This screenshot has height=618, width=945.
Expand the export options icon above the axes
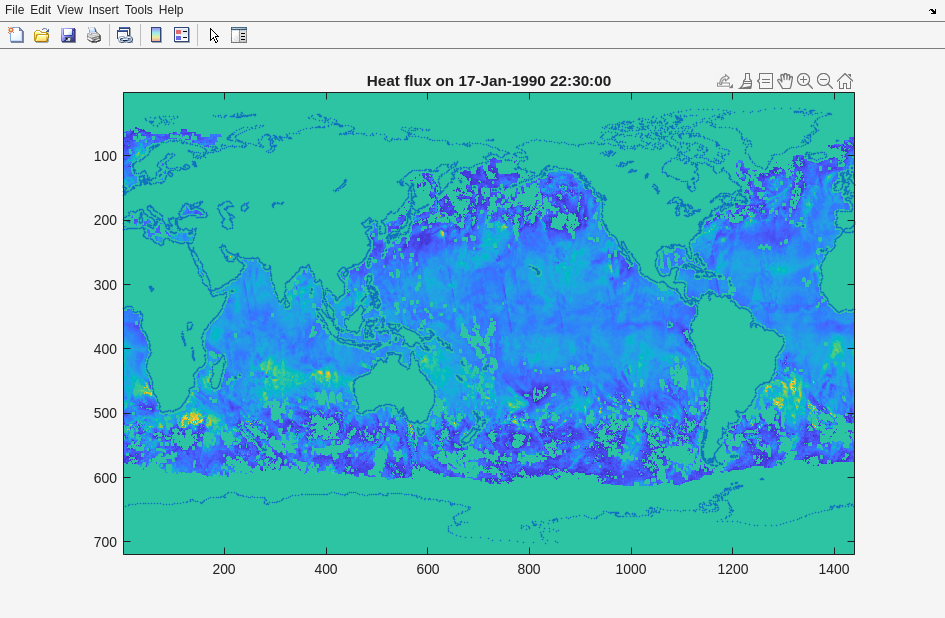pyautogui.click(x=725, y=81)
